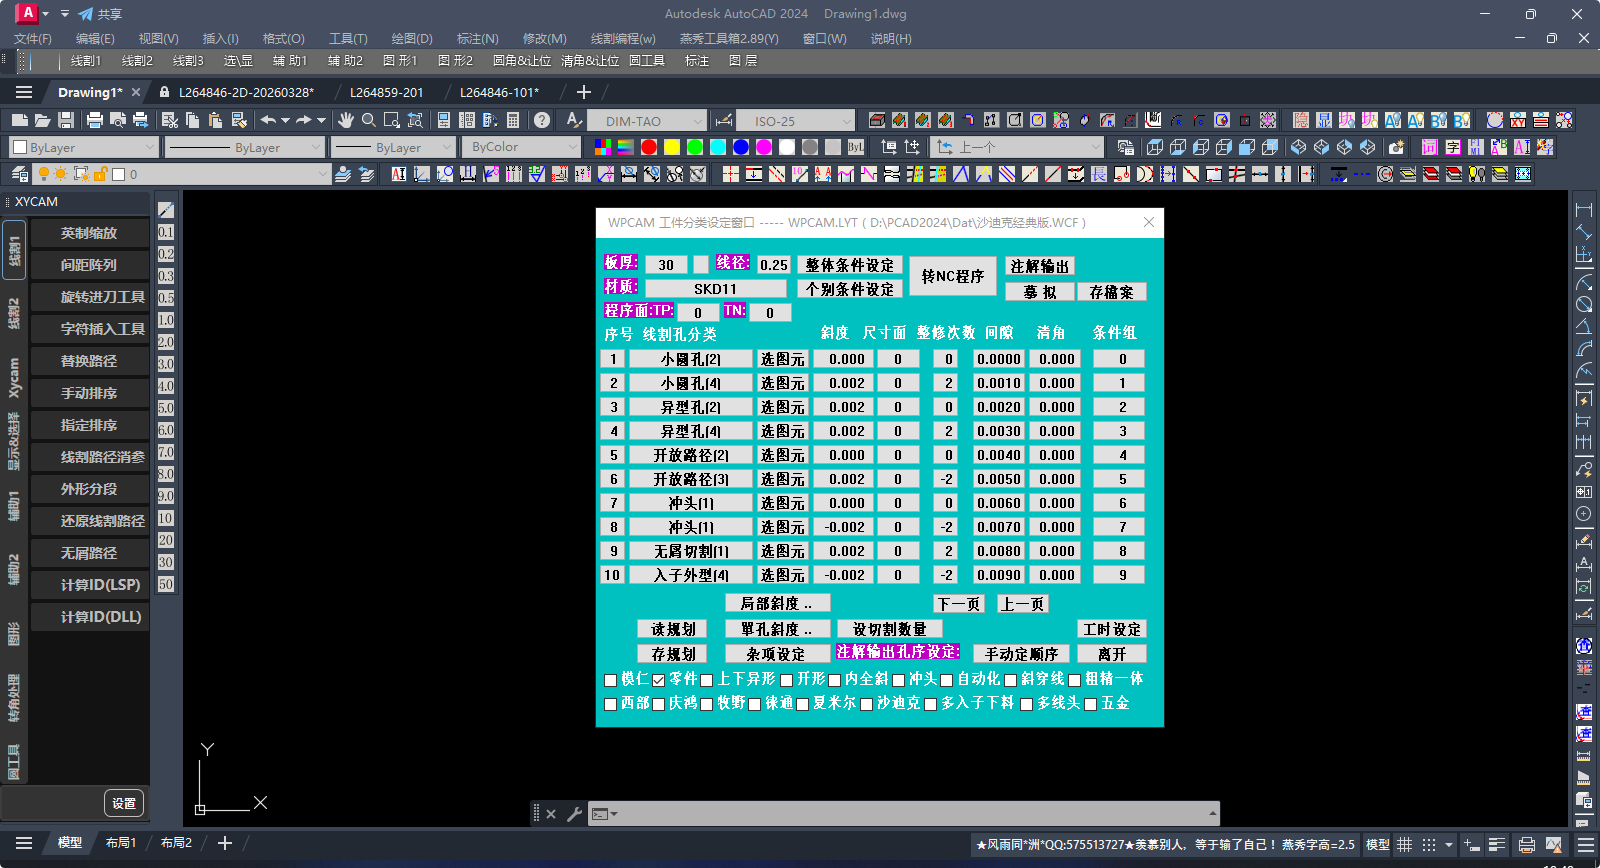Click the 显 show icon
Screen dimensions: 1600x868
click(x=1325, y=120)
